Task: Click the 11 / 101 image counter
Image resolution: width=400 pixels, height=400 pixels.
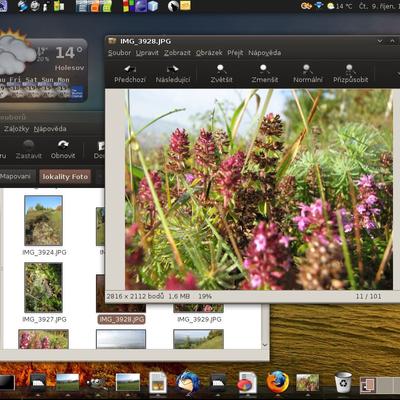Action: 368,296
